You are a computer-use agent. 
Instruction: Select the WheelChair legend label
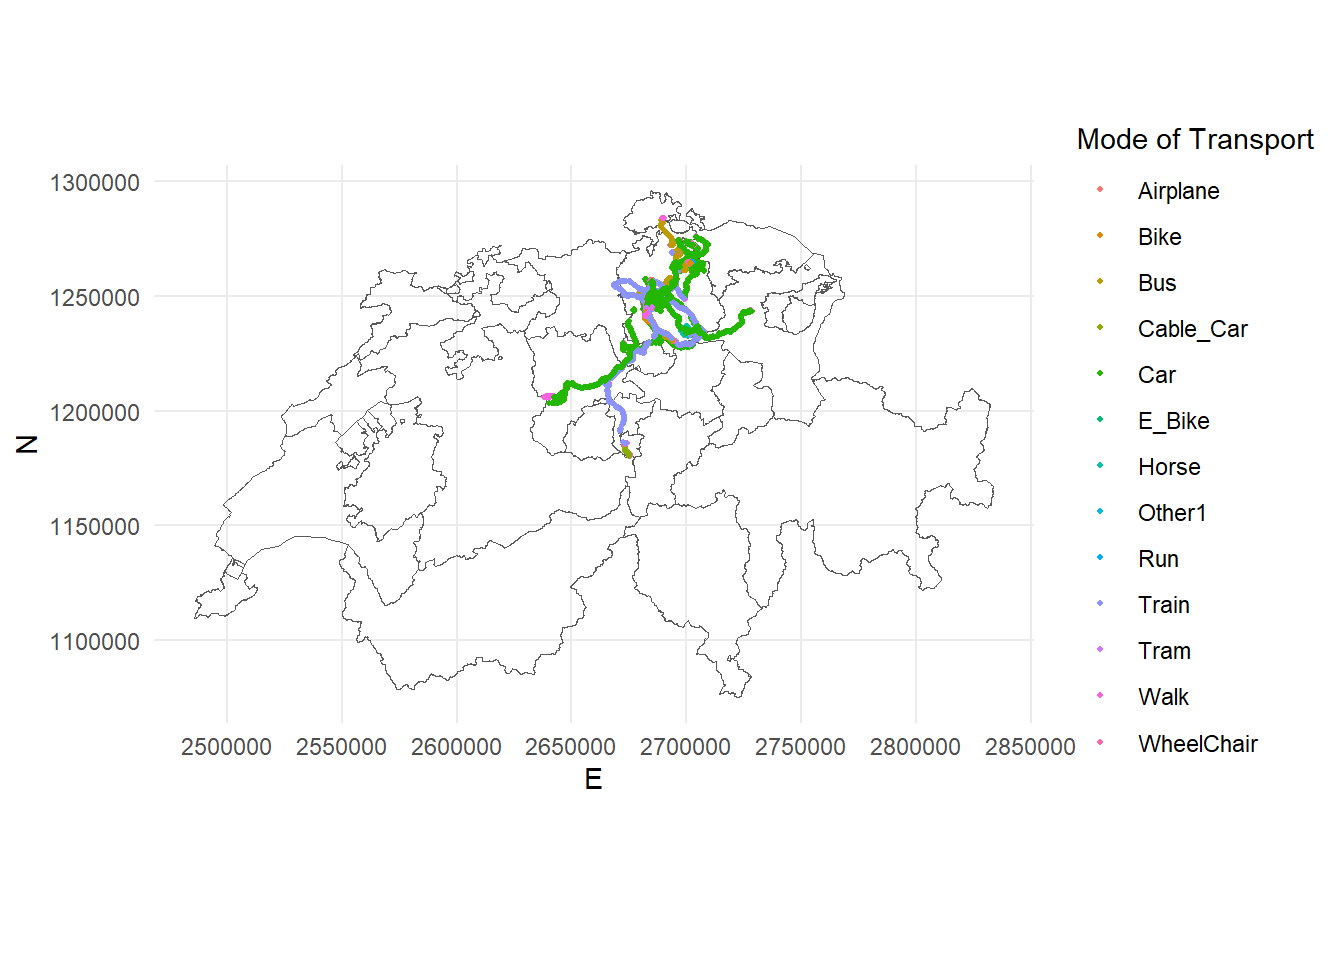pyautogui.click(x=1197, y=744)
